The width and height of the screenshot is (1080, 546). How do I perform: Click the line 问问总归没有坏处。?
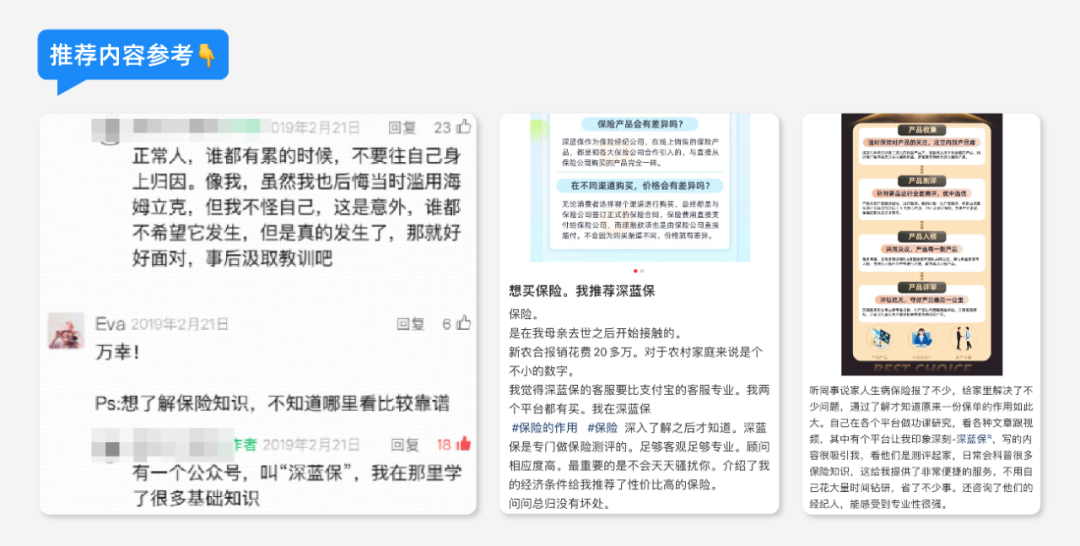pos(560,503)
